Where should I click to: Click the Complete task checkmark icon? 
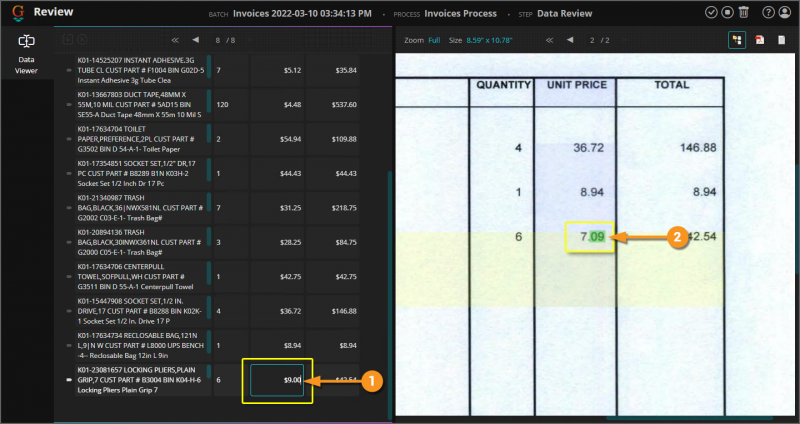pyautogui.click(x=711, y=12)
